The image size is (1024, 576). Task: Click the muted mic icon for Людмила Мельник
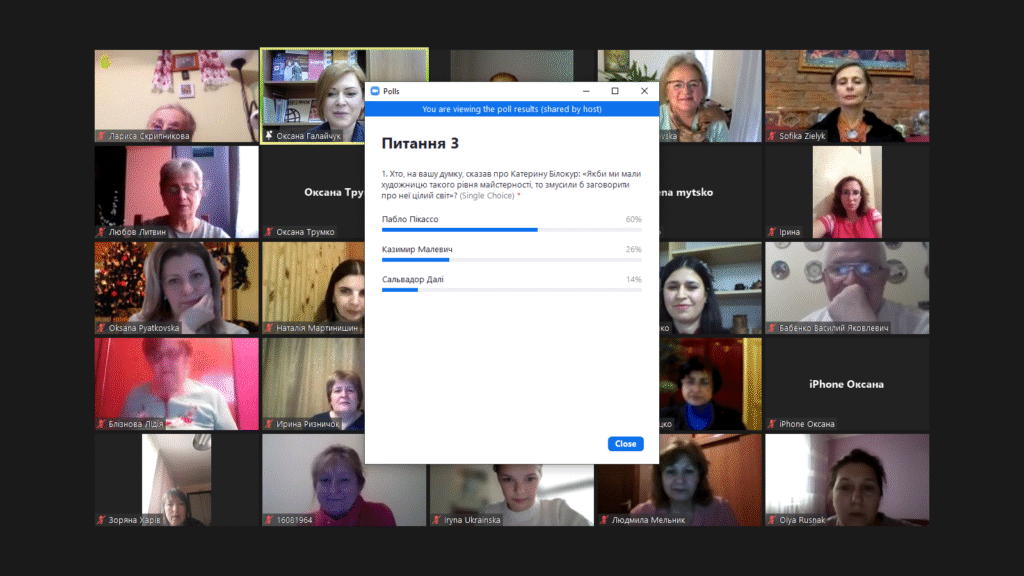(604, 520)
